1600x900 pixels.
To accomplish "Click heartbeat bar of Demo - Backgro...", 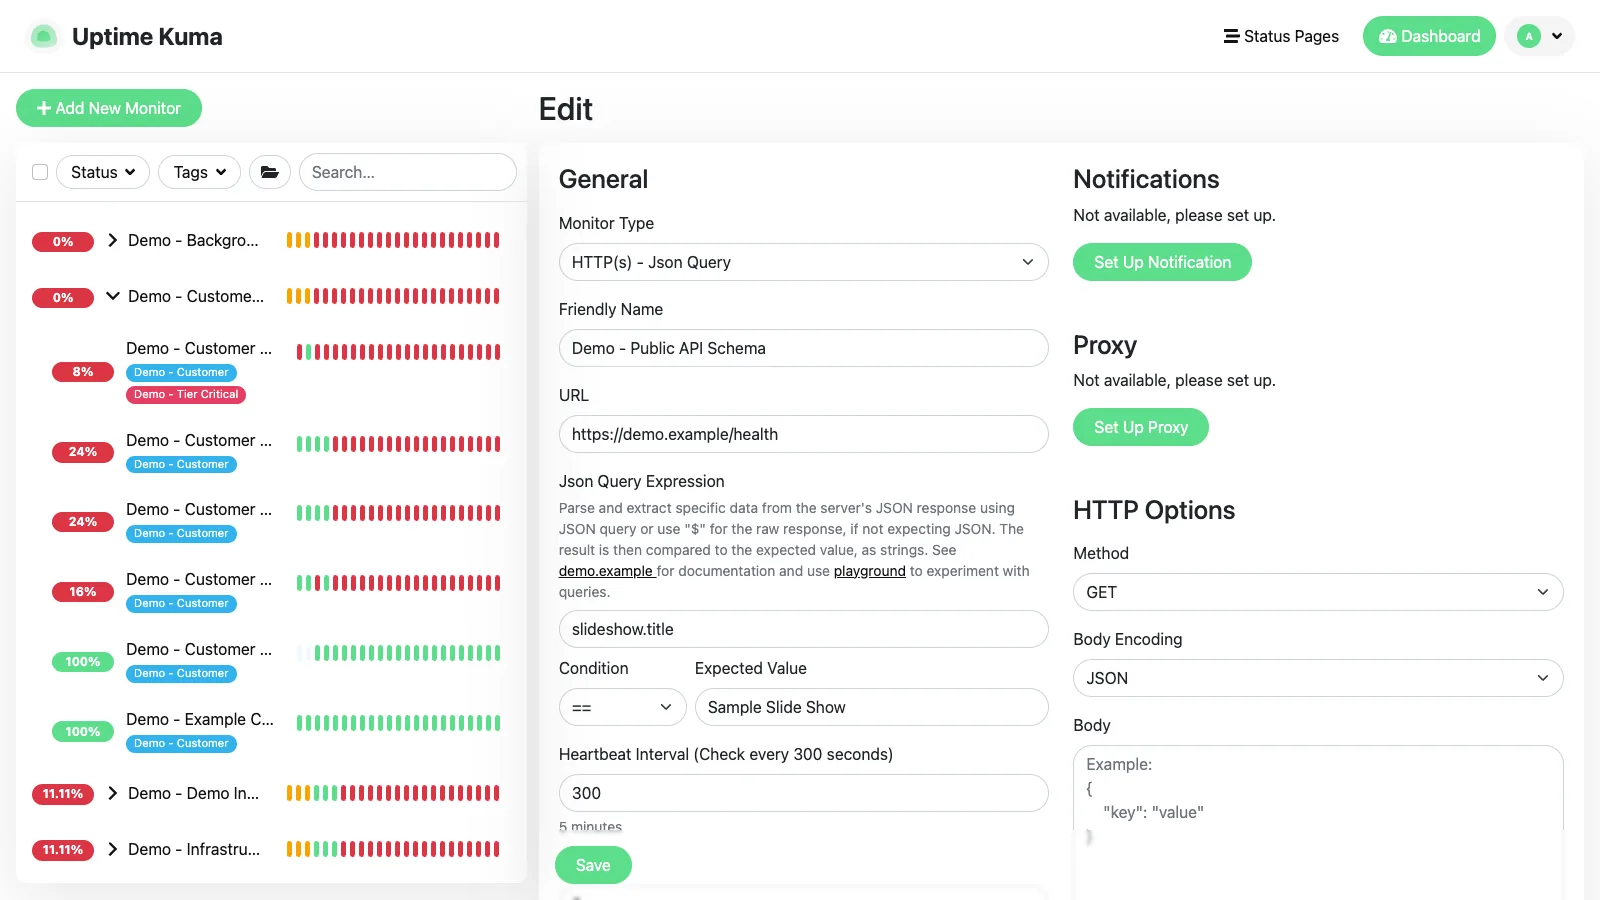I will 393,240.
